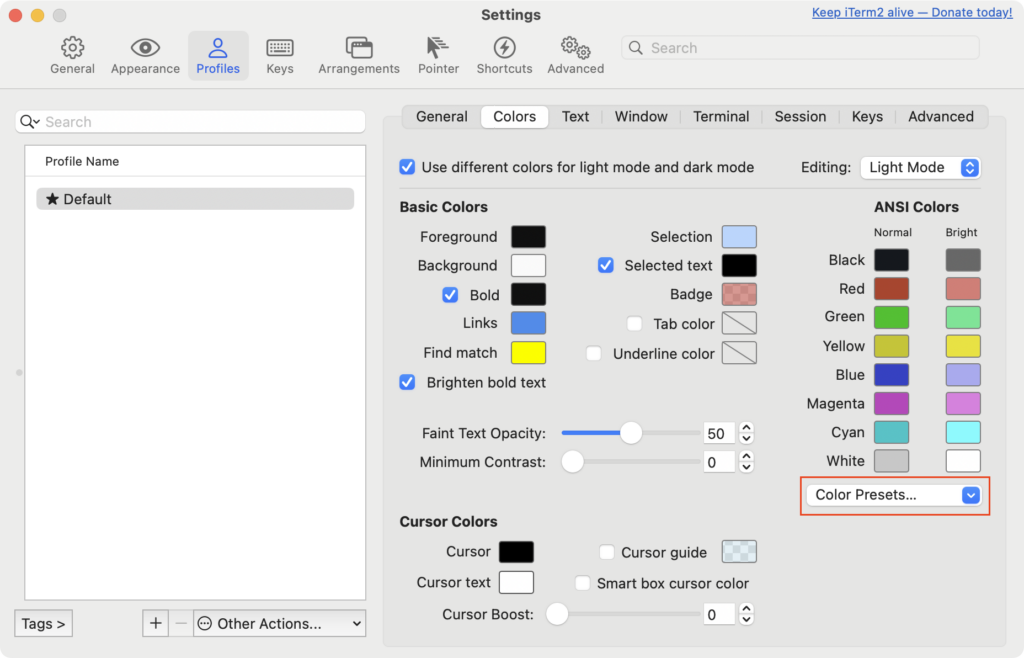Switch to the profile General tab

click(441, 116)
